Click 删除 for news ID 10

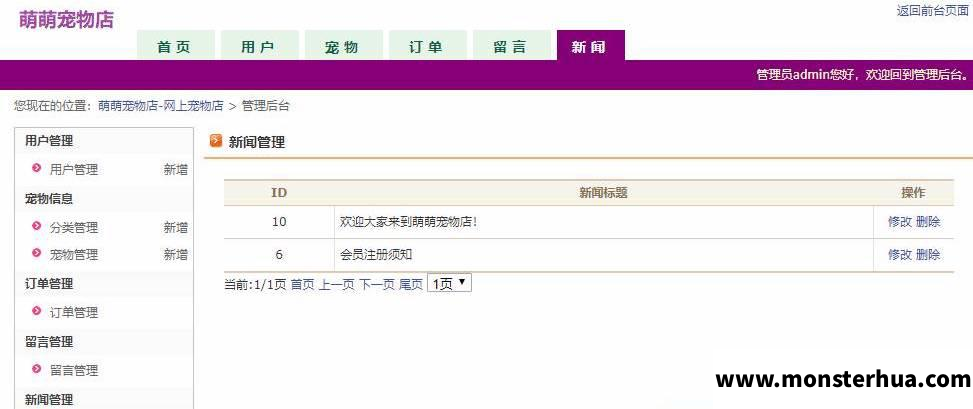tap(928, 222)
